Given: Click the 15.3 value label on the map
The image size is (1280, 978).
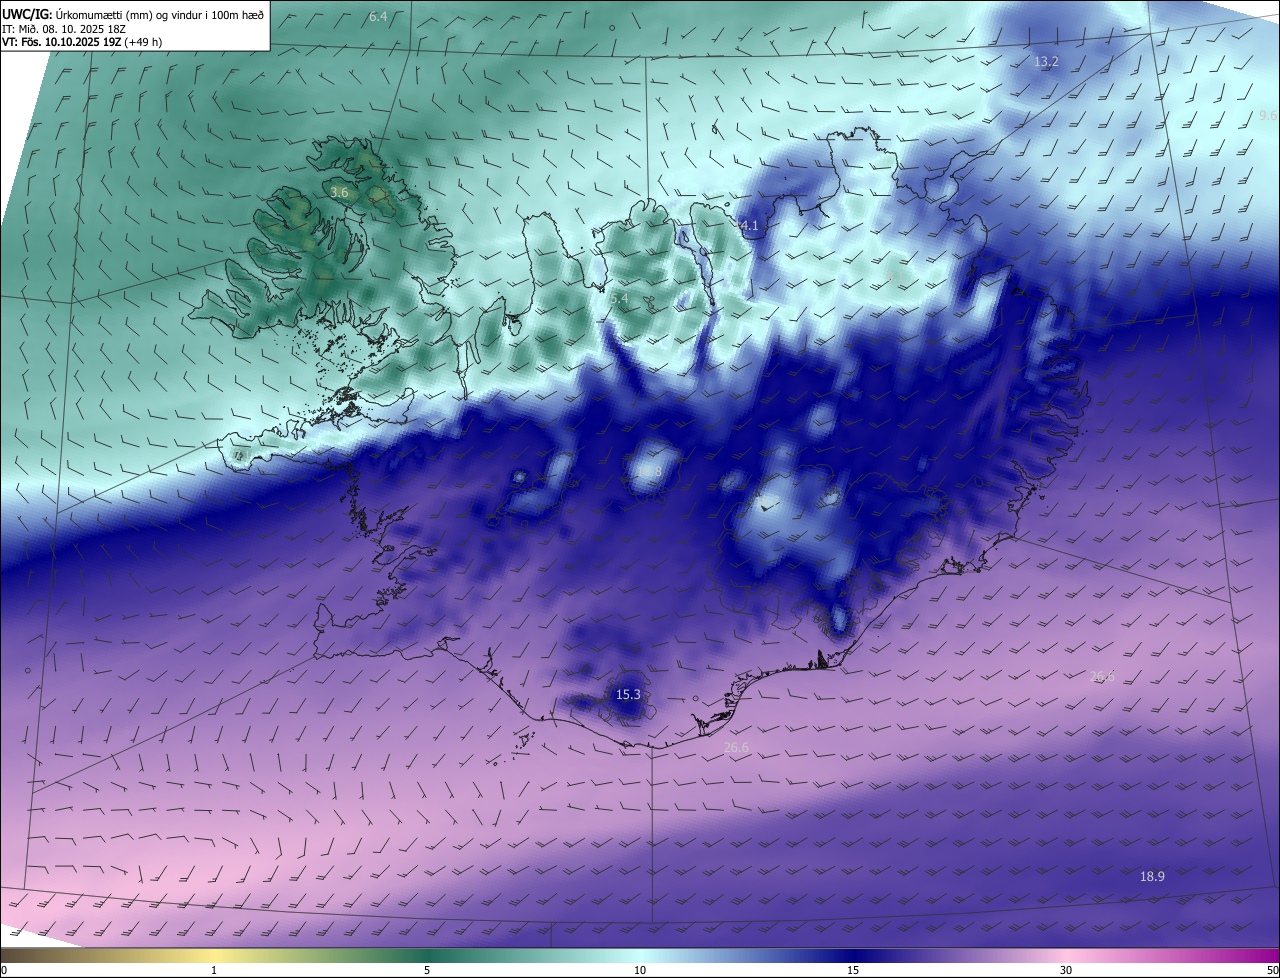Looking at the screenshot, I should [x=628, y=695].
